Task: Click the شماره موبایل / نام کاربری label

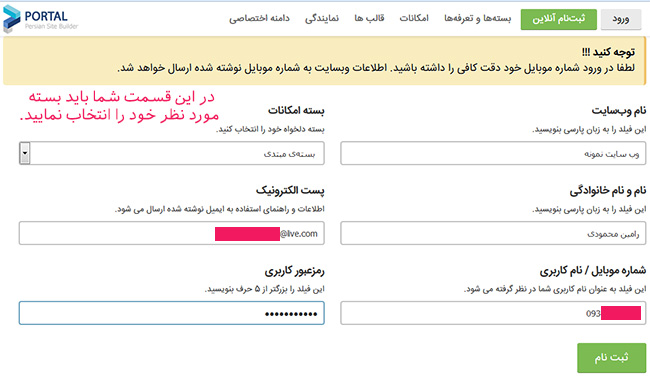Action: pos(593,271)
